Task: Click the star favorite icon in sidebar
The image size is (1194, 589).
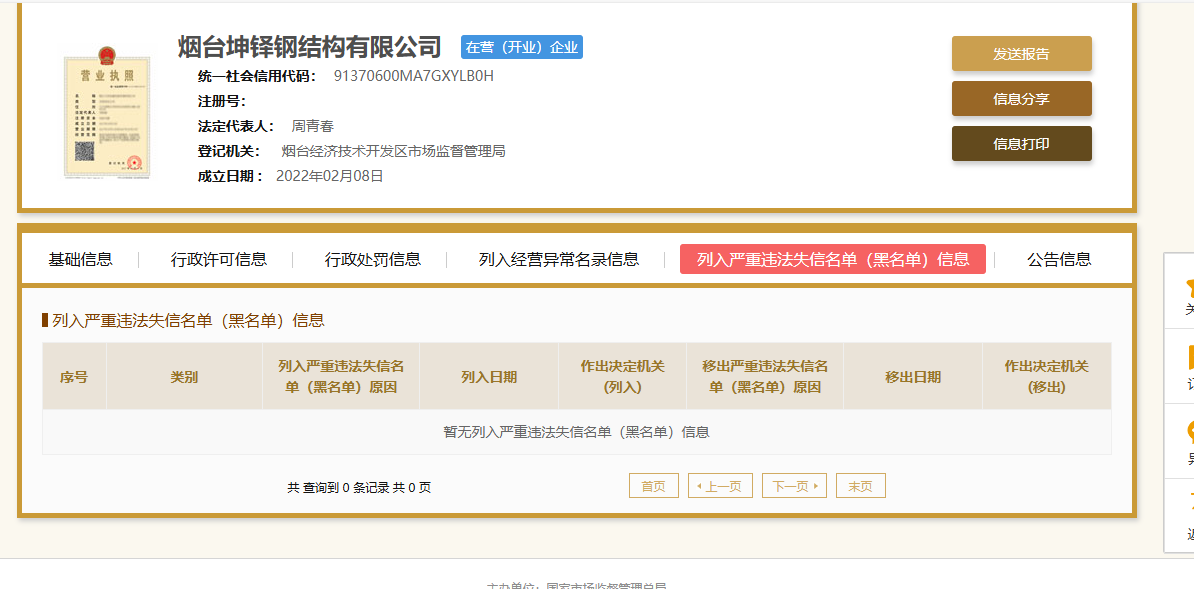Action: point(1189,286)
